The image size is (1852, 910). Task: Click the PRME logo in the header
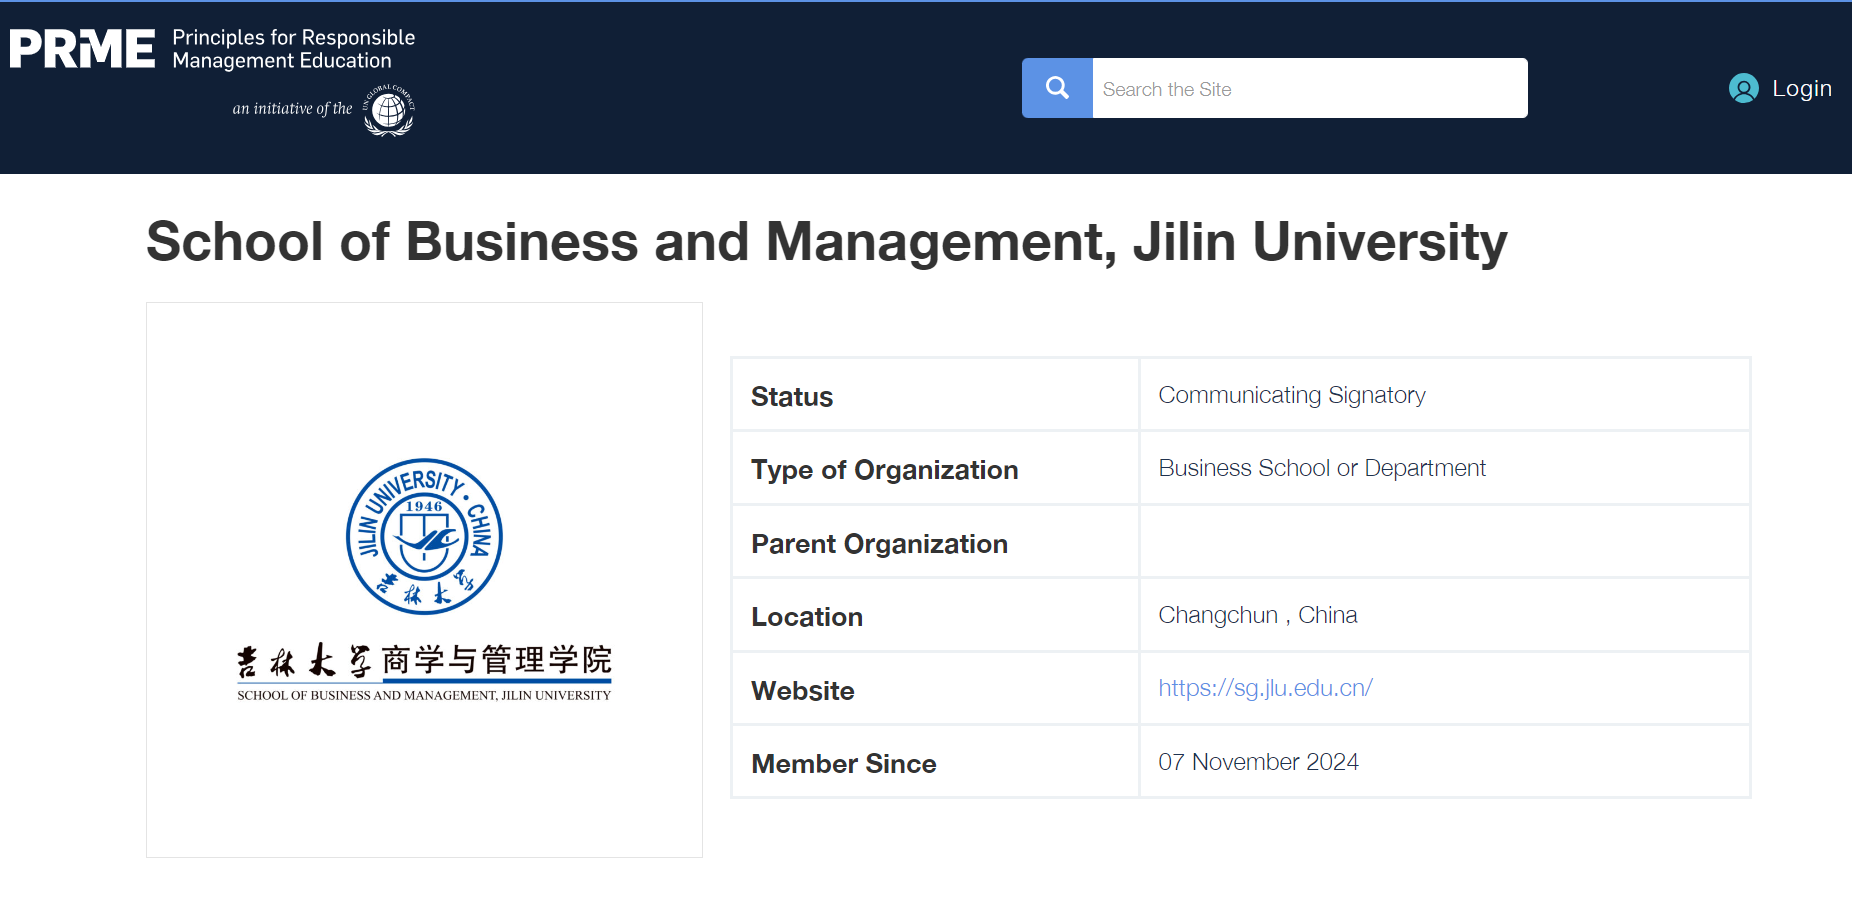point(82,49)
